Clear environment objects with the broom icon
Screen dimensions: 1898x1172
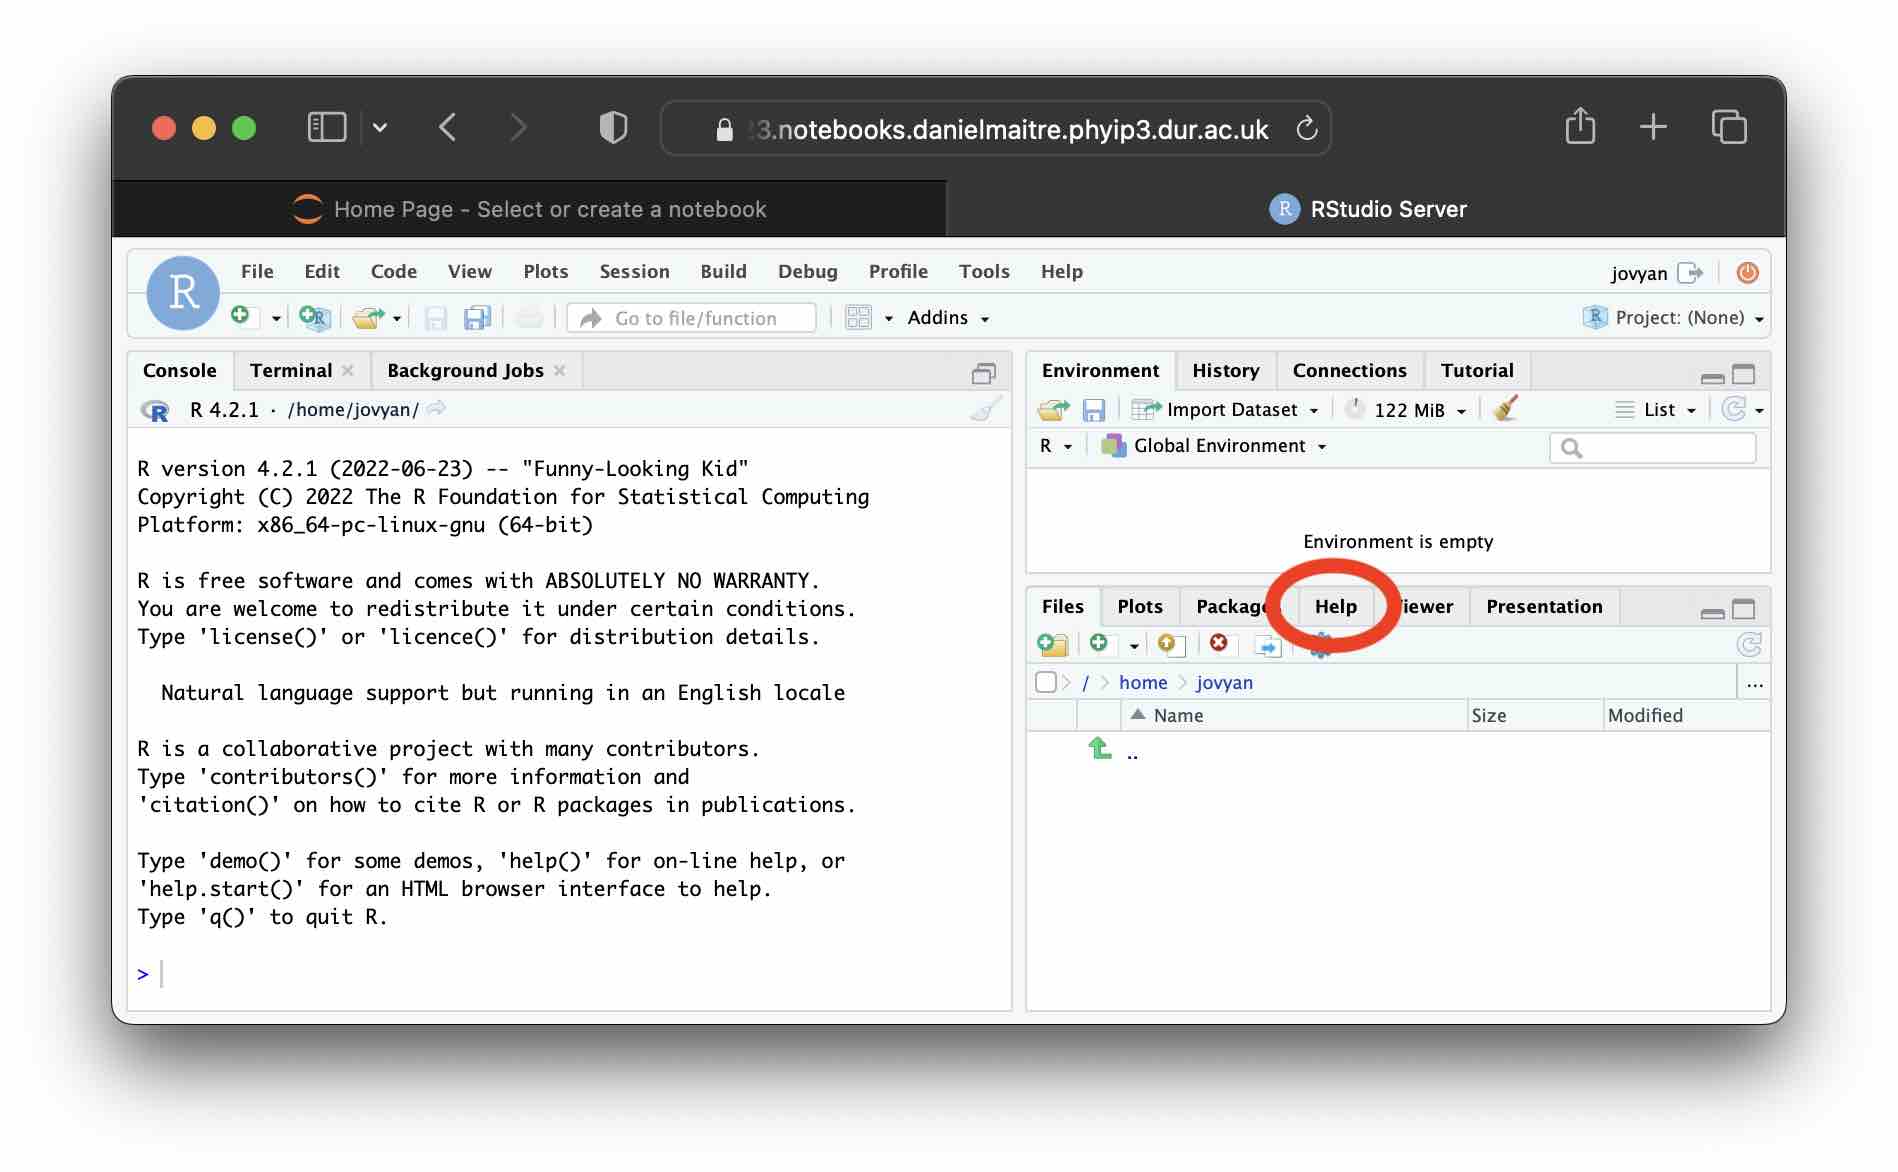[1505, 409]
